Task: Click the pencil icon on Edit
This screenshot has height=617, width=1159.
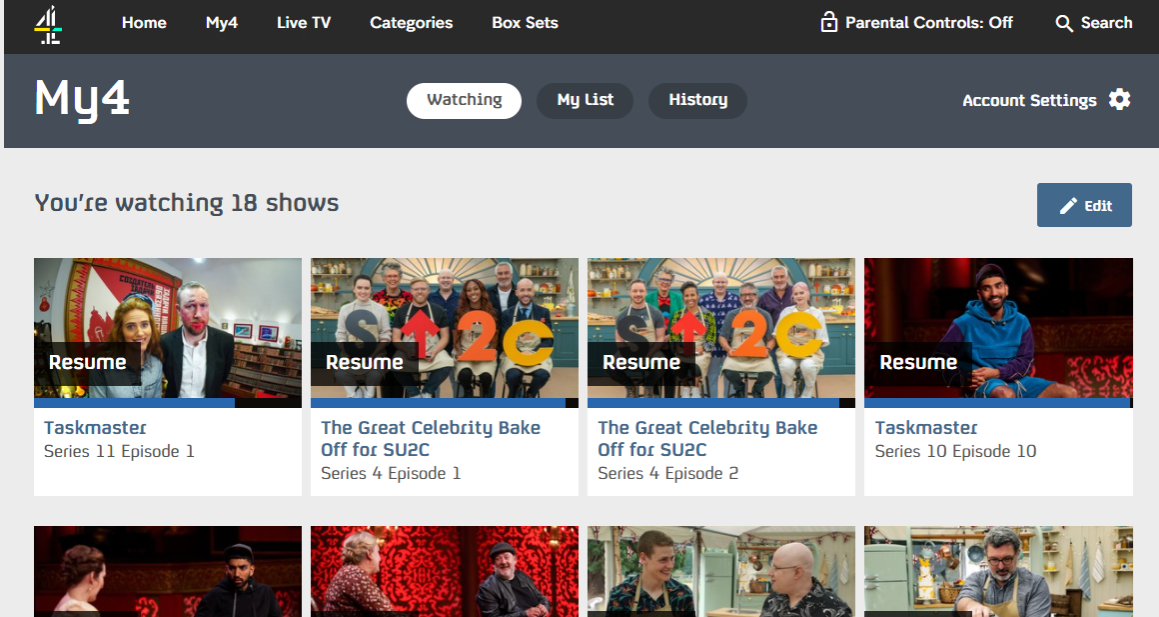Action: pyautogui.click(x=1068, y=206)
